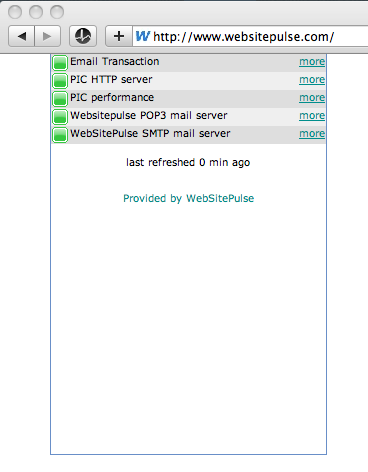Click green status icon for PIC performance
Viewport: 368px width, 472px height.
[60, 98]
